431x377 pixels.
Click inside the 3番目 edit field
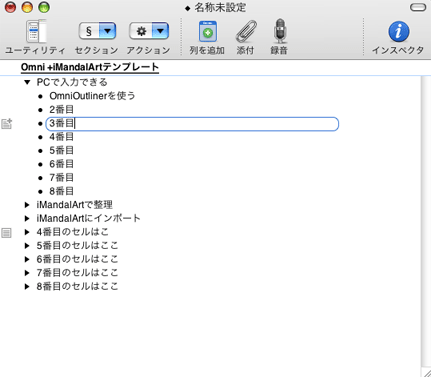(192, 124)
